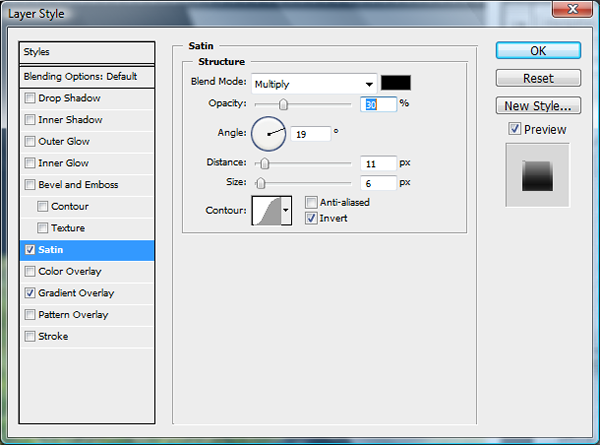Expand the Contour picker arrow
Viewport: 600px width, 445px height.
286,210
